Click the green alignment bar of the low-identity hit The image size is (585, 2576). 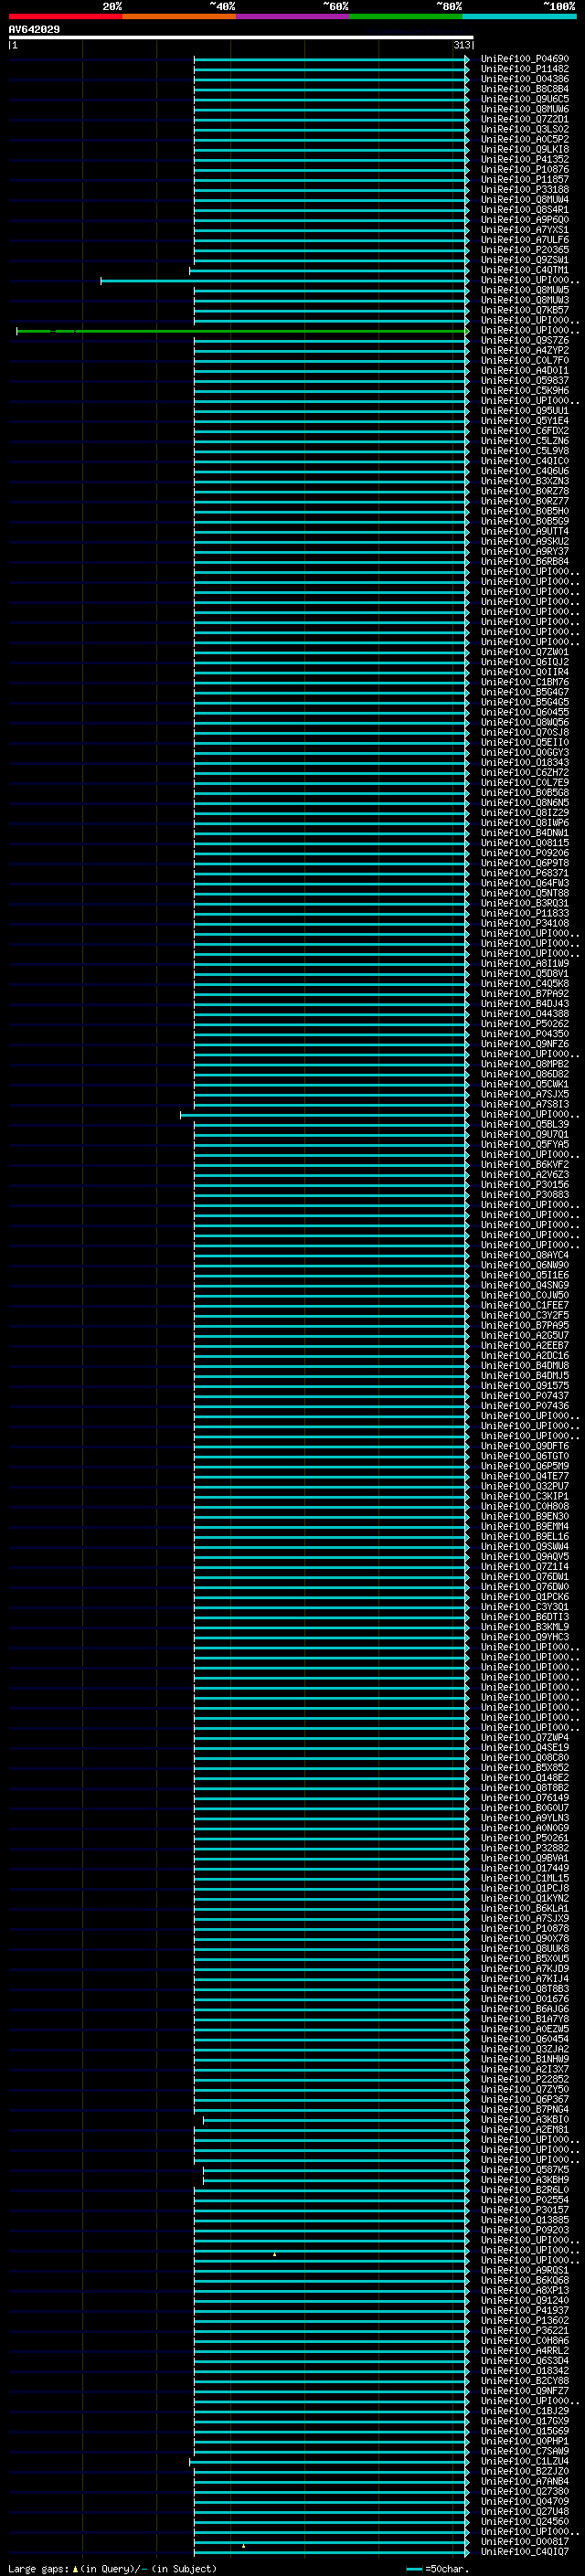242,330
